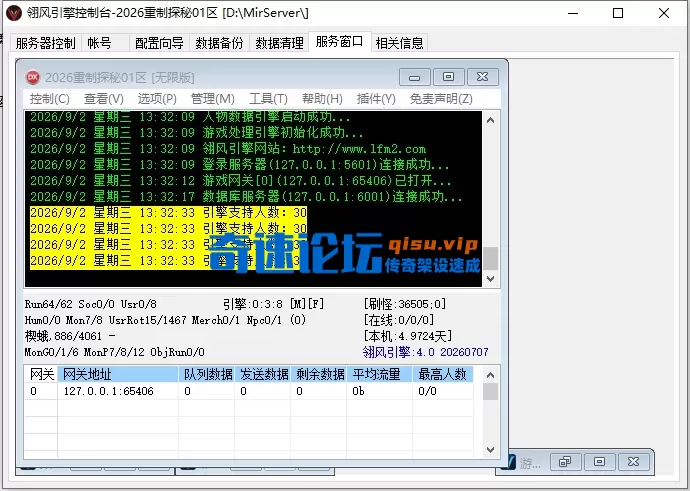Click the Run64/62 Soc0/0 Usr0/8 status text
The height and width of the screenshot is (491, 690).
(91, 304)
